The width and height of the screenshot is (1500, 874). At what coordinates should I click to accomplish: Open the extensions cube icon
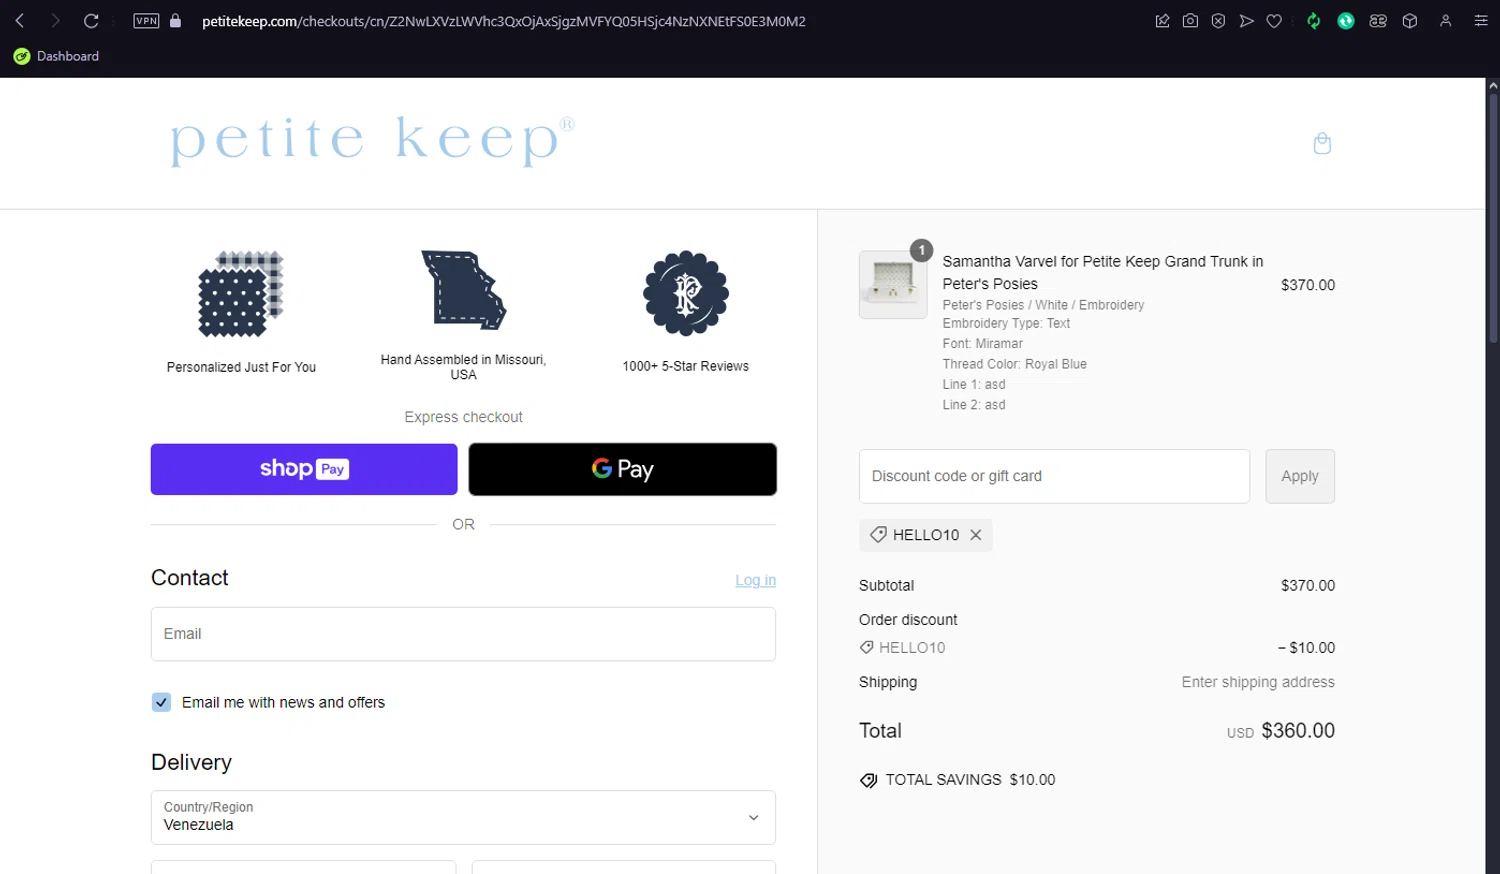[x=1410, y=21]
